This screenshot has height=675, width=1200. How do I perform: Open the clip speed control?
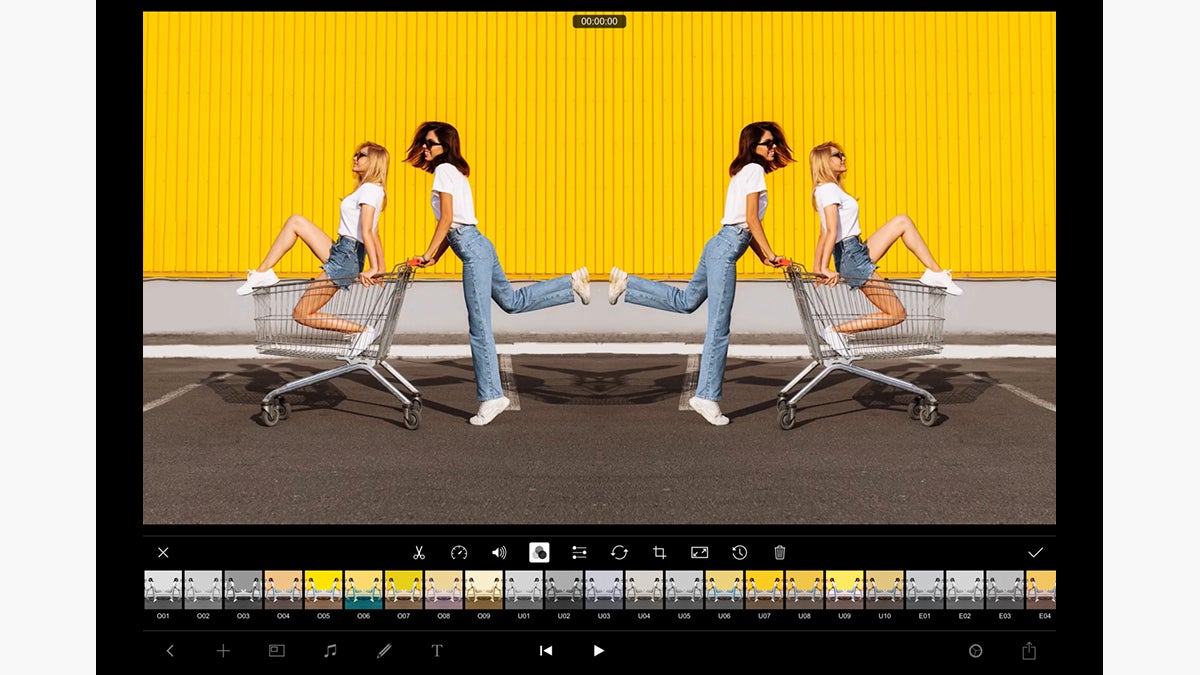coord(460,551)
